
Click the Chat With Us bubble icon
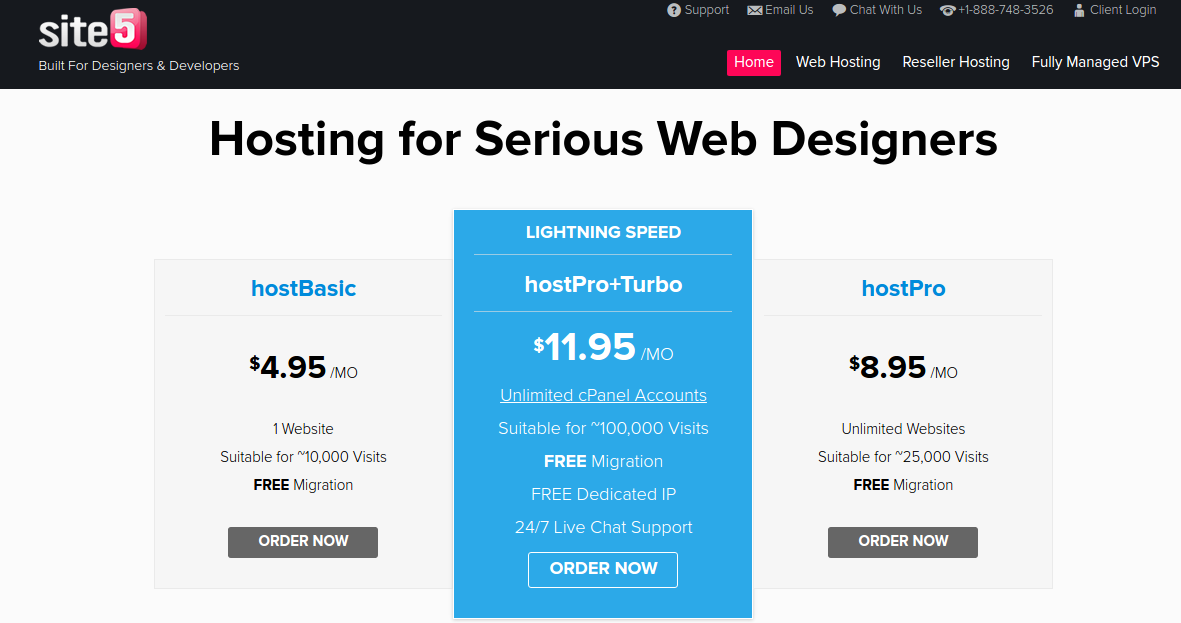[x=839, y=10]
